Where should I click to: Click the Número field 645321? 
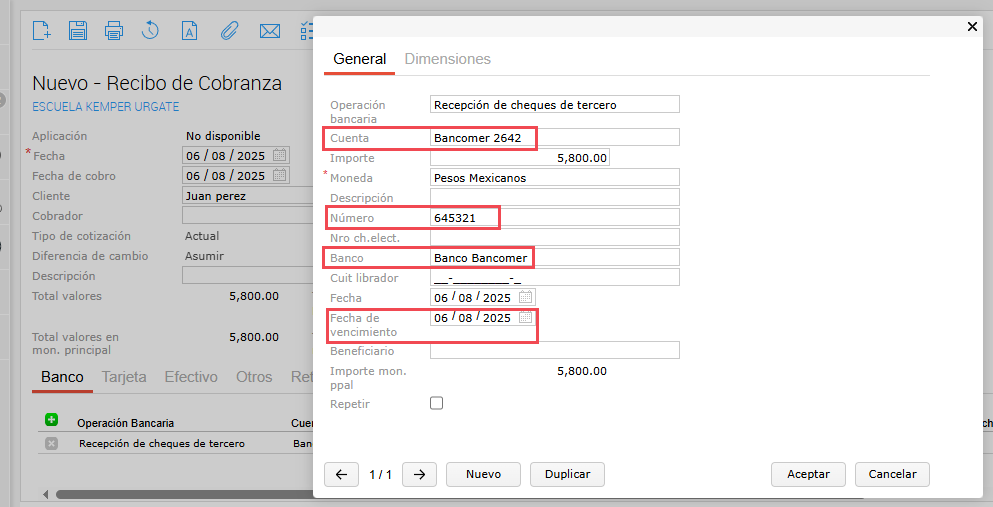(x=555, y=217)
